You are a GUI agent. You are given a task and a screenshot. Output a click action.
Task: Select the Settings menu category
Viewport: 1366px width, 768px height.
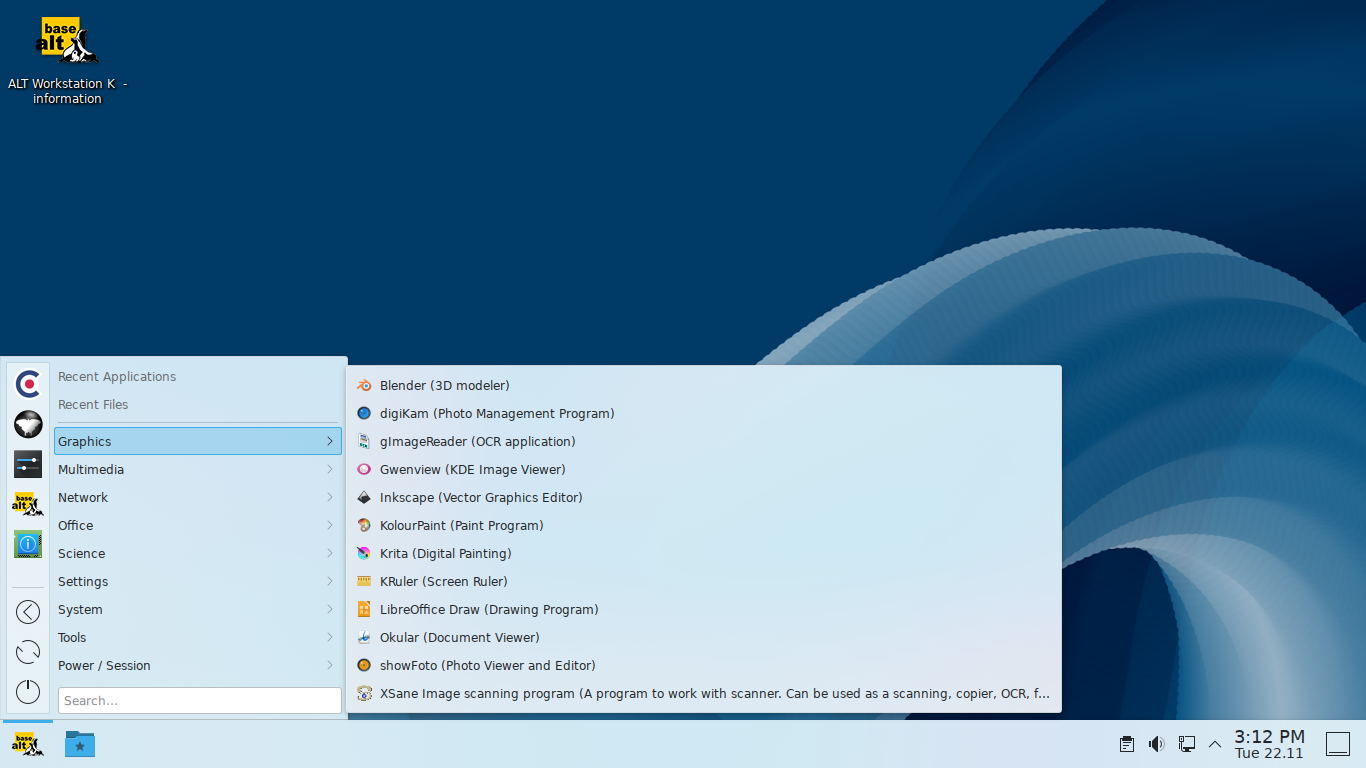(x=198, y=581)
